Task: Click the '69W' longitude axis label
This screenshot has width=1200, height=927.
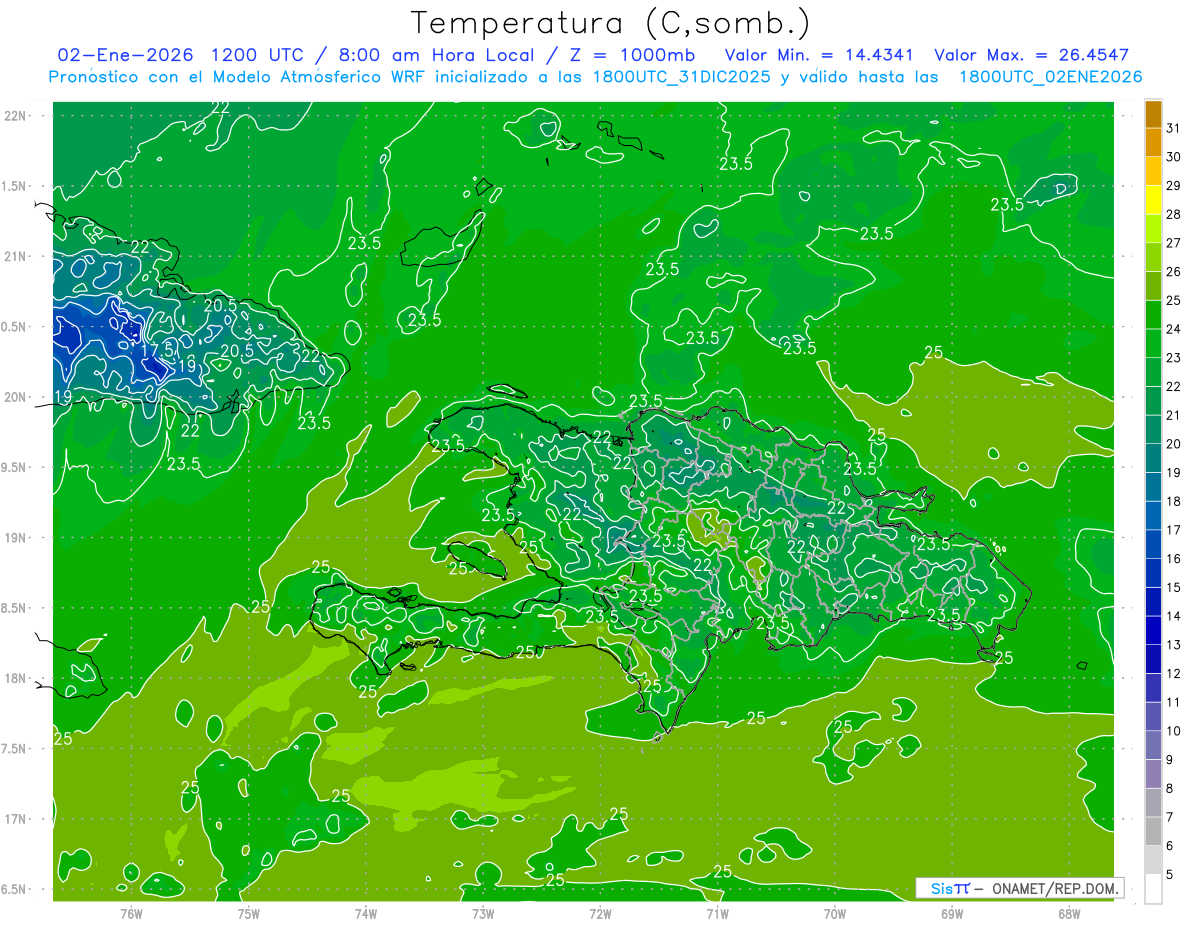Action: [x=952, y=915]
